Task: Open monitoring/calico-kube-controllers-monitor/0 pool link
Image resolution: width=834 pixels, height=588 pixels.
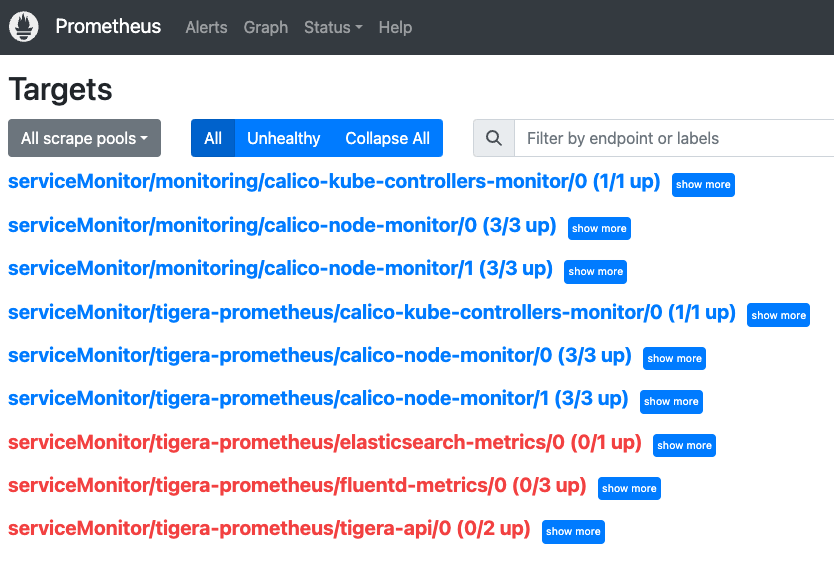Action: (334, 182)
